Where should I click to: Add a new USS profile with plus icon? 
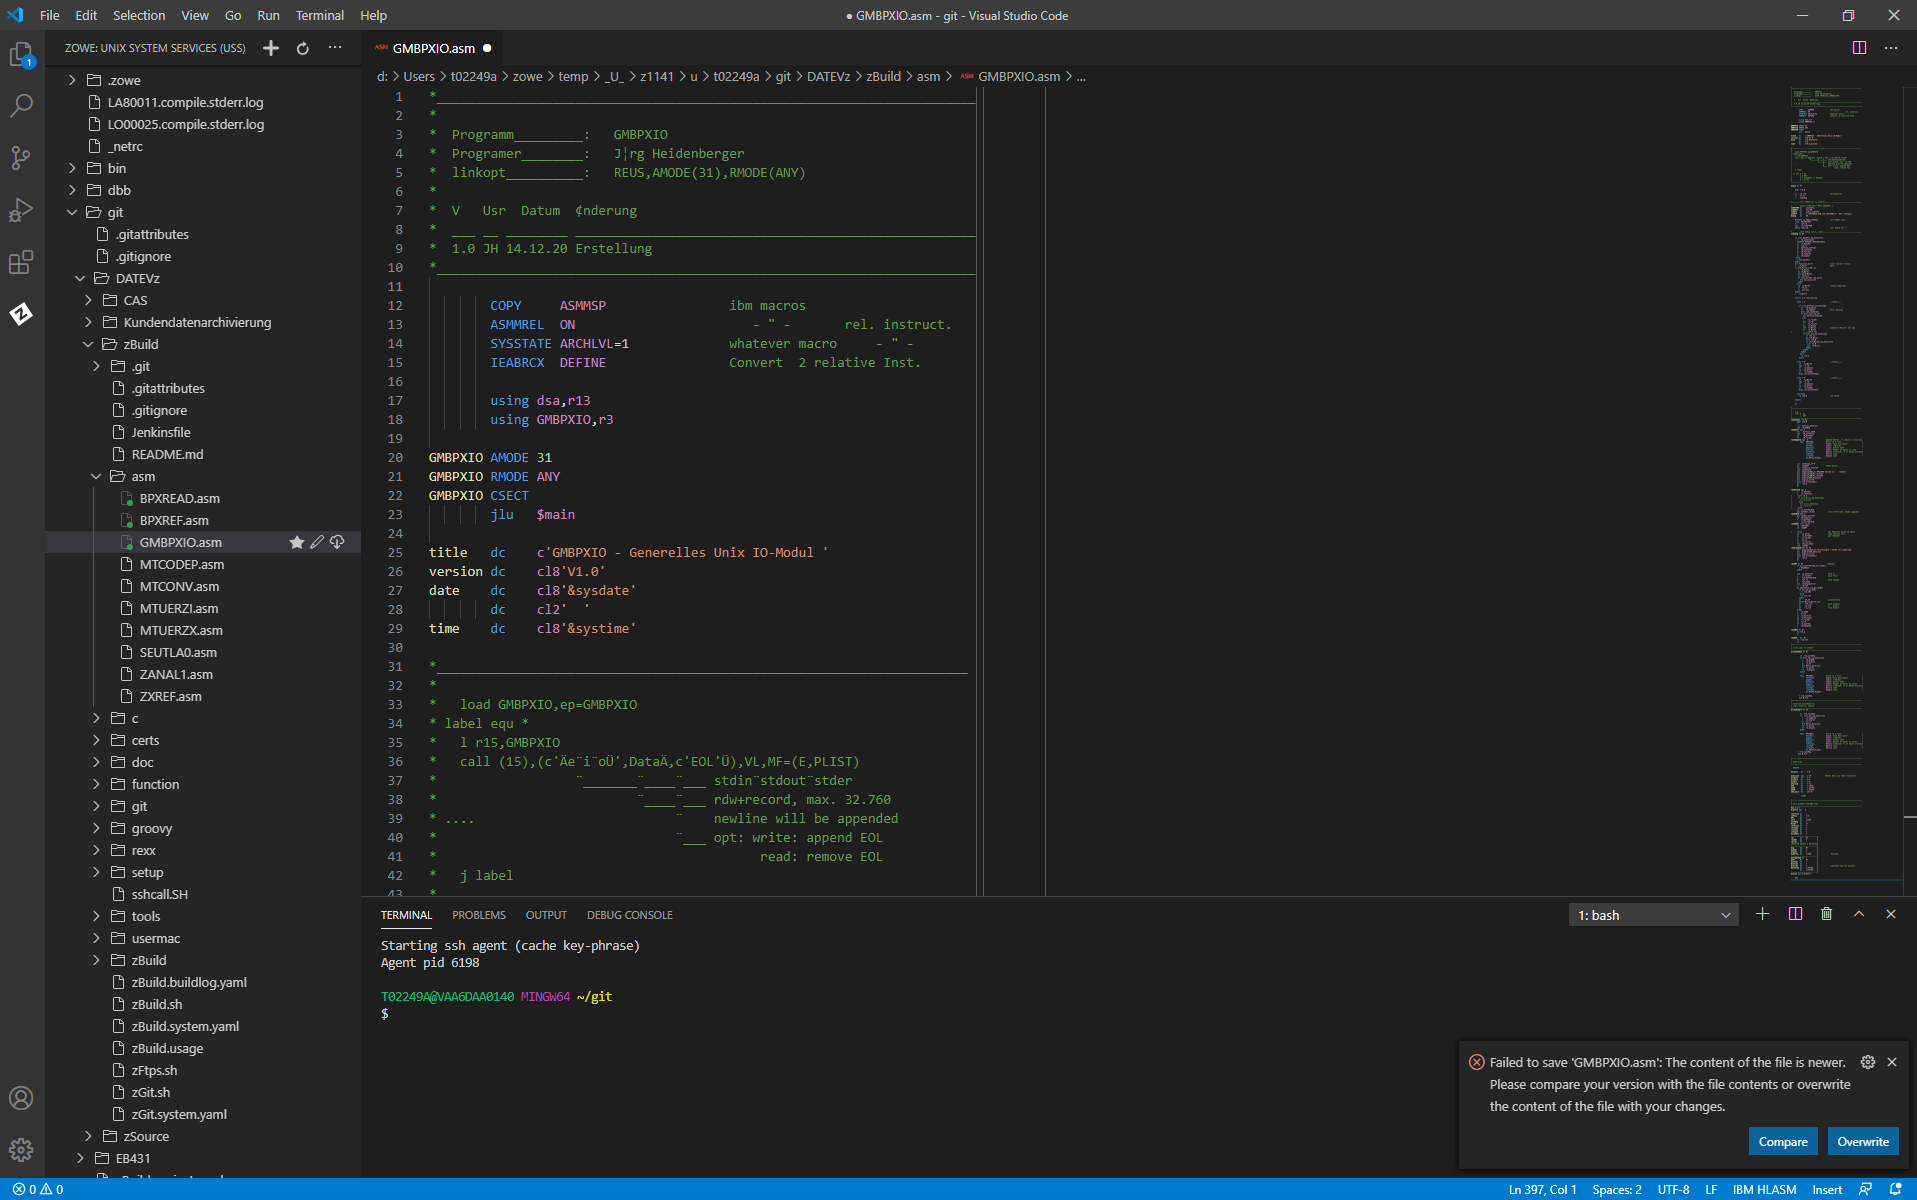click(x=271, y=48)
